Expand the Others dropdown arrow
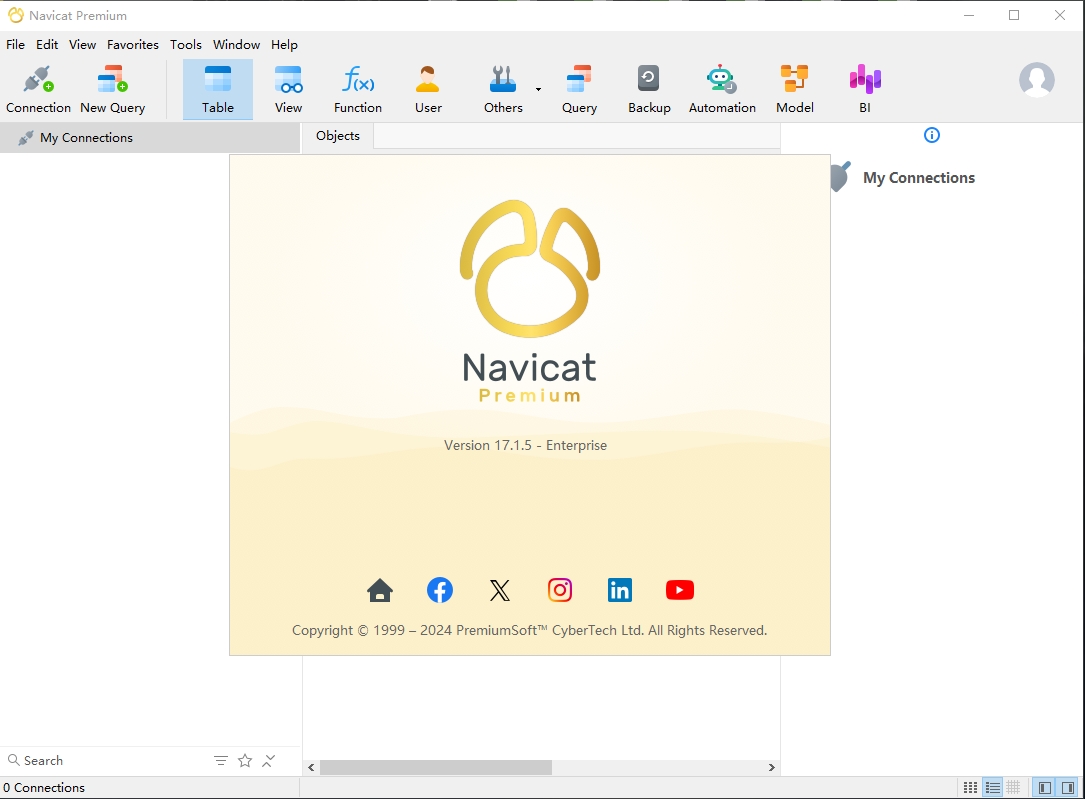 click(x=538, y=89)
